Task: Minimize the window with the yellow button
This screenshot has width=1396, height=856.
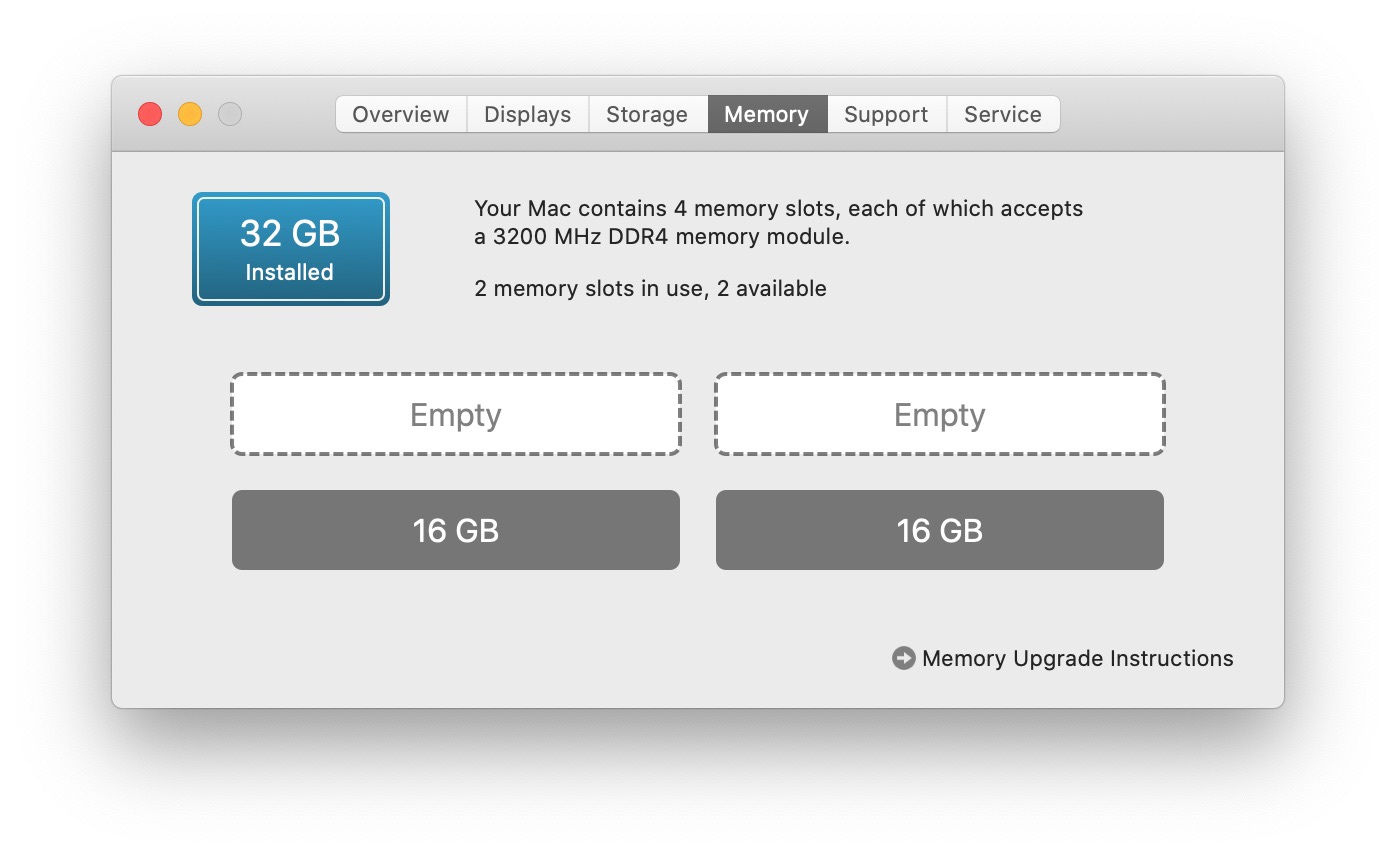Action: click(x=190, y=114)
